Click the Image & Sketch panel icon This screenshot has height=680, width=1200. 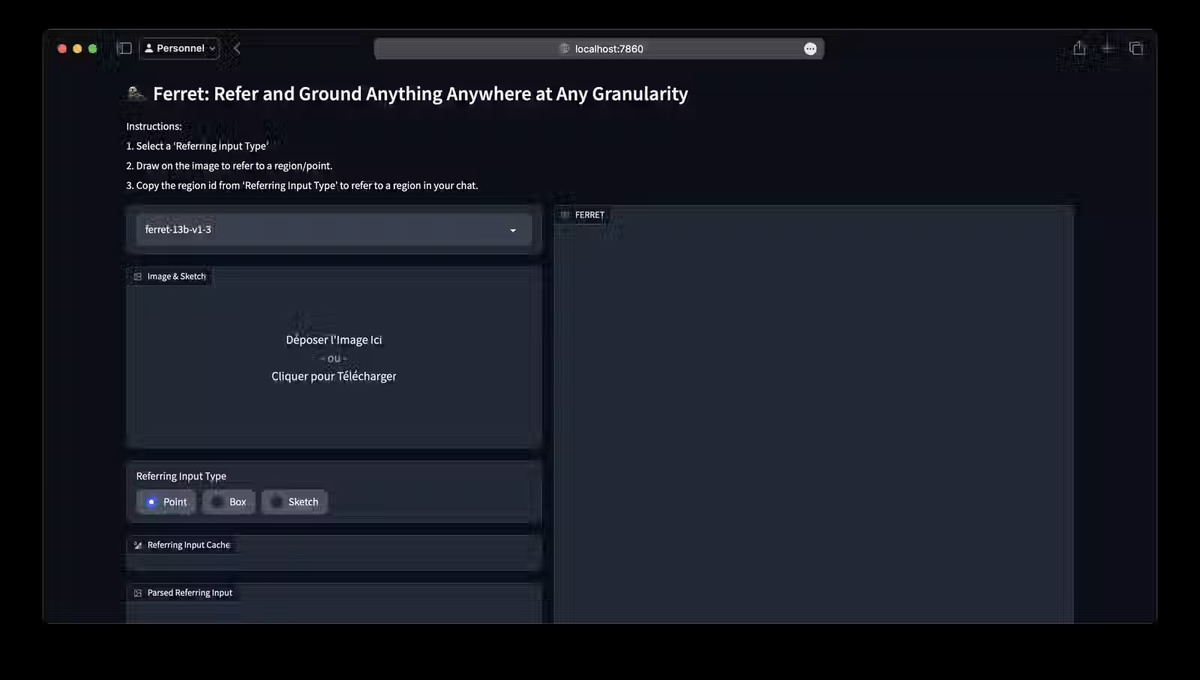pos(138,276)
